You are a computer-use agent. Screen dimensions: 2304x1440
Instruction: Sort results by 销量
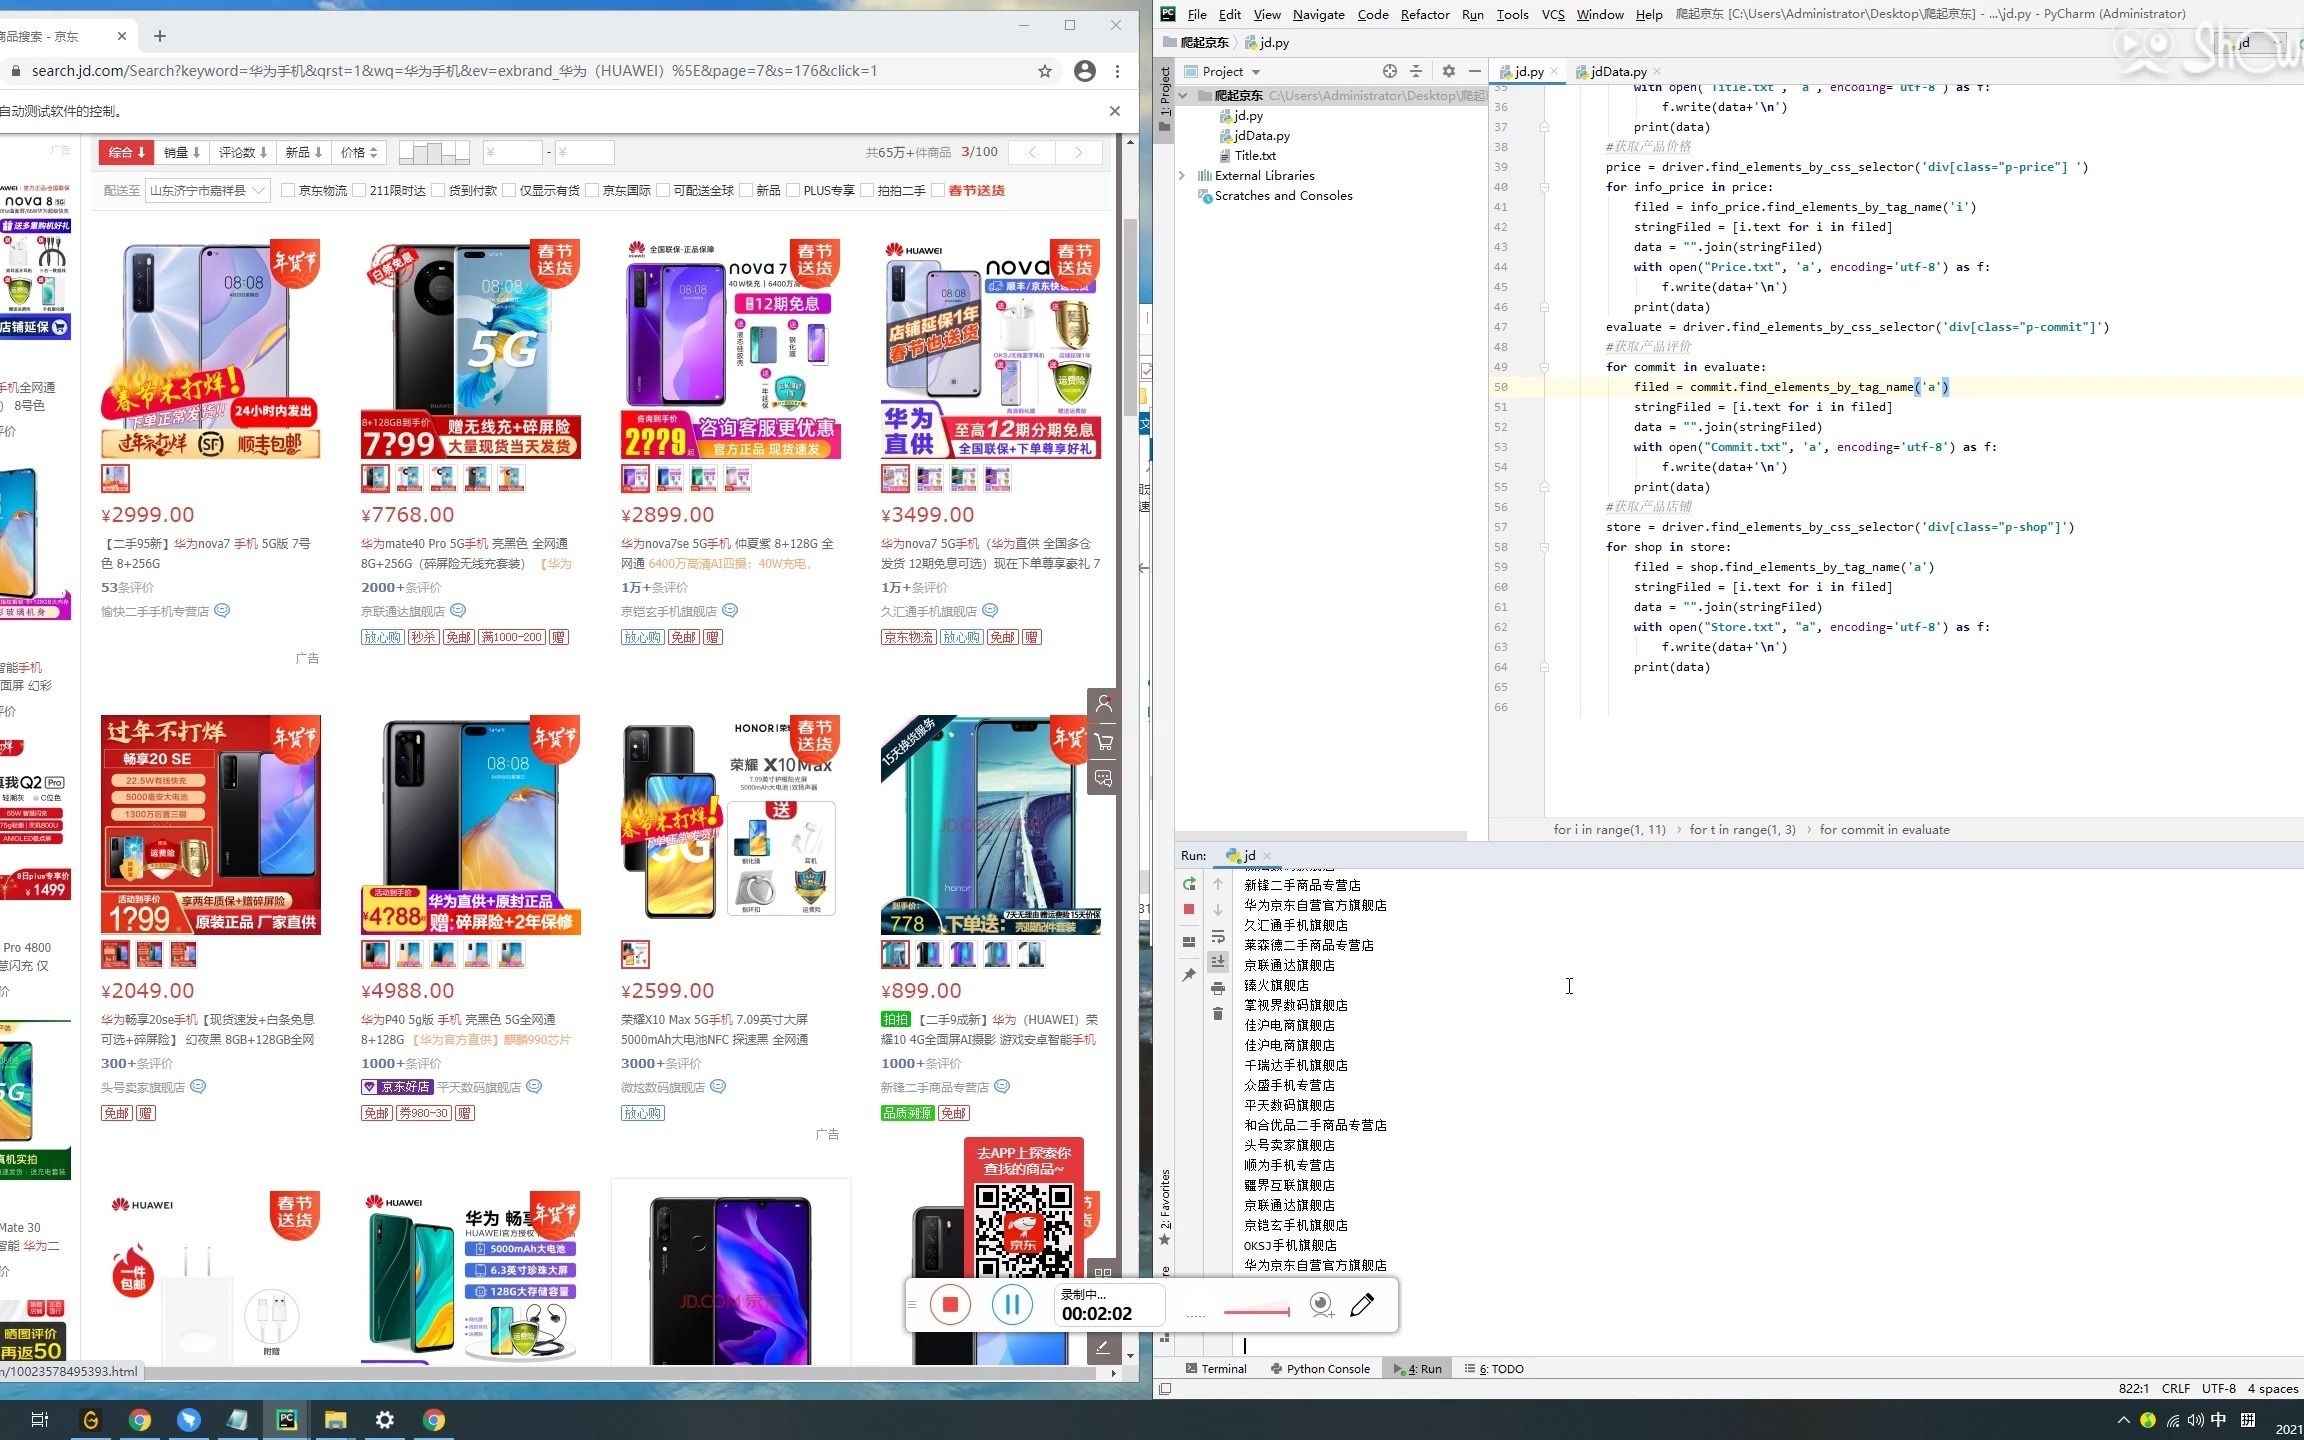pos(182,152)
